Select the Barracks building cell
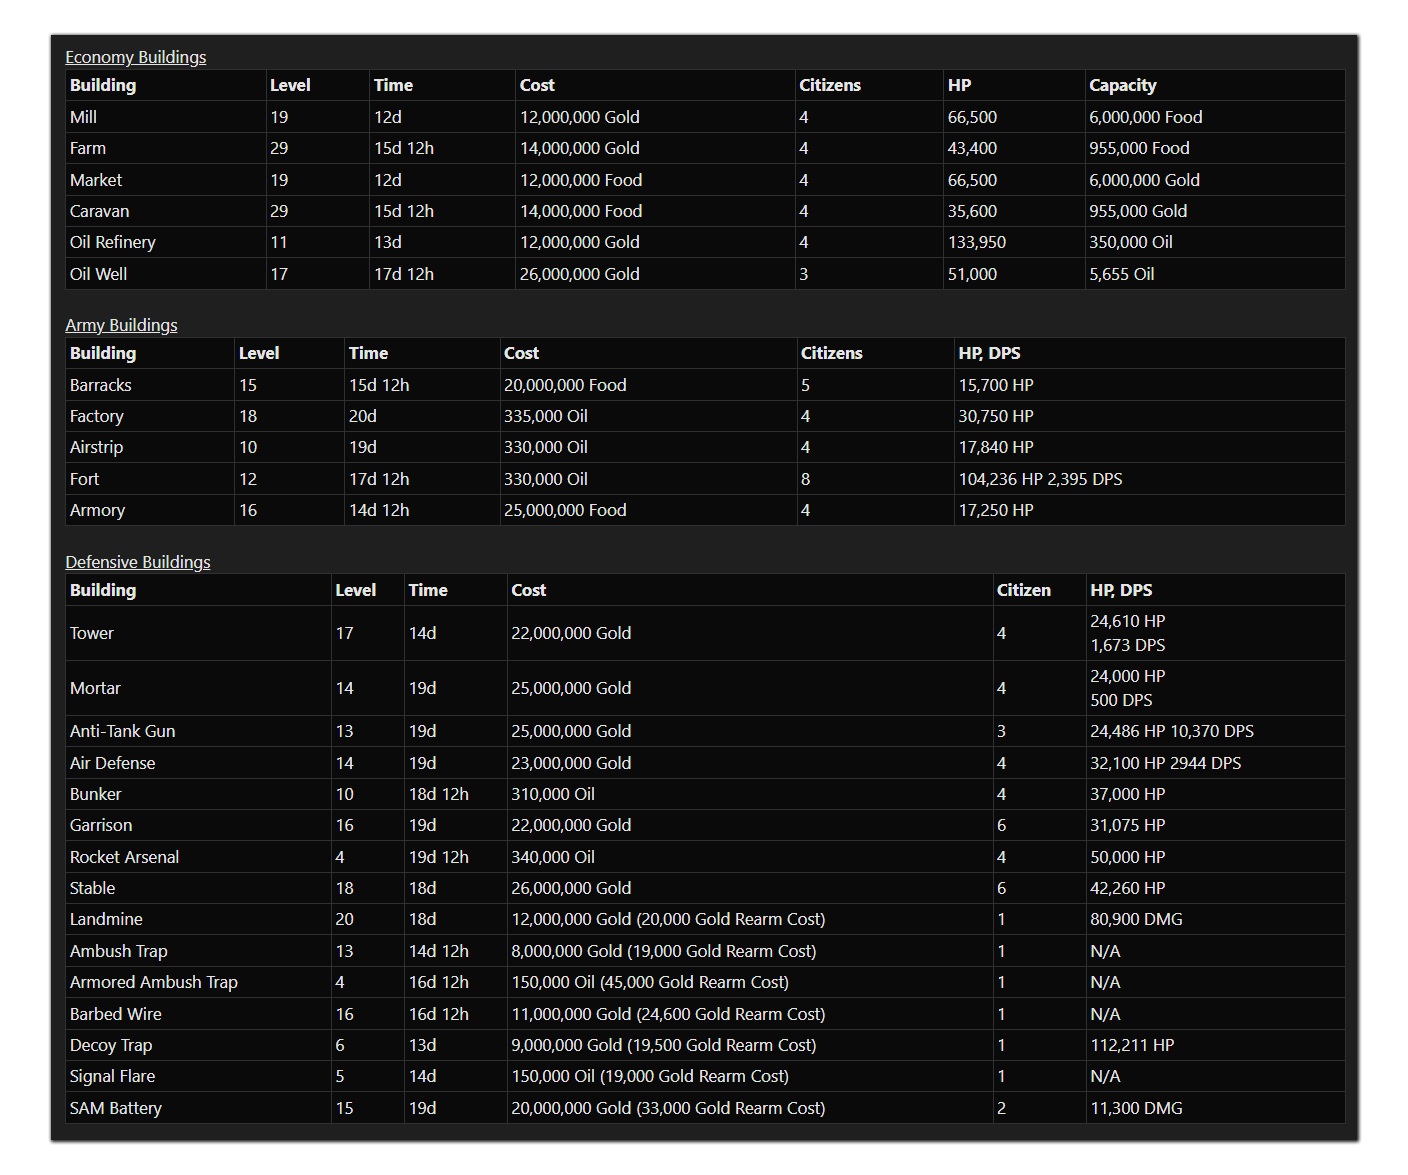 click(x=150, y=385)
